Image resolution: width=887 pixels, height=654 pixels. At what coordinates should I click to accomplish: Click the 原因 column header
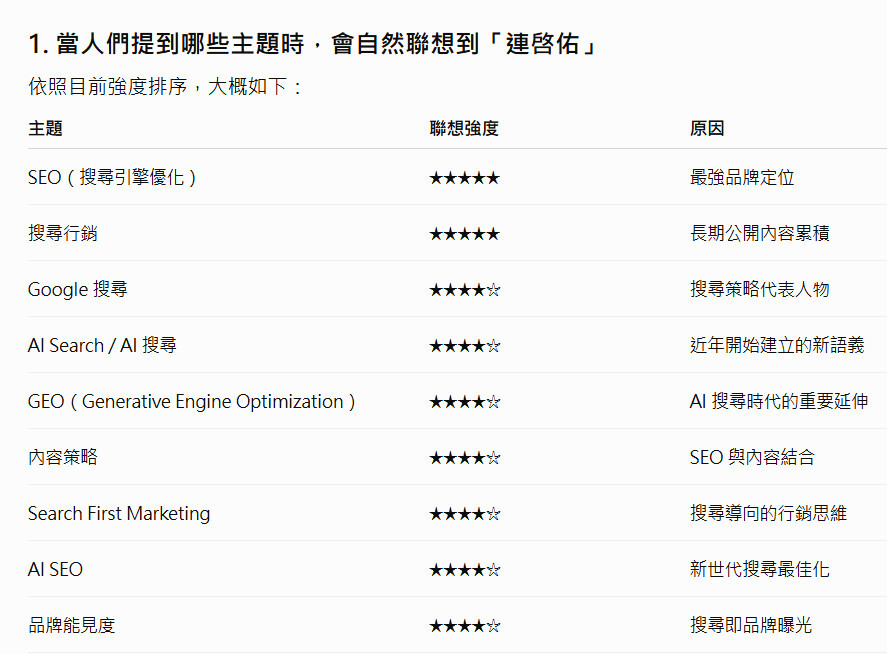[x=707, y=128]
